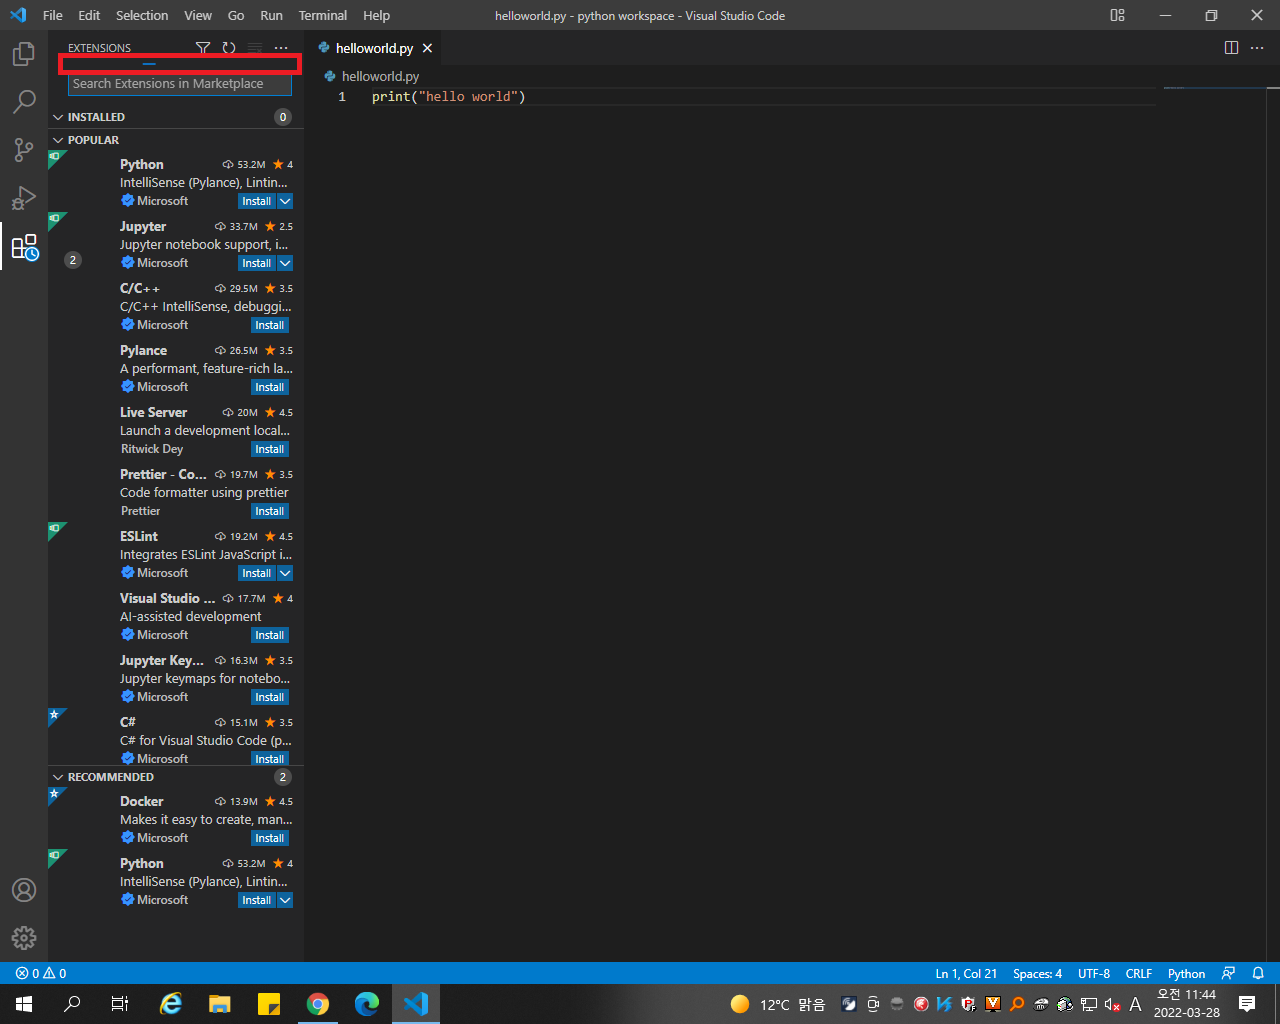This screenshot has width=1280, height=1024.
Task: Open Install dropdown for recommended Python extension
Action: (x=285, y=900)
